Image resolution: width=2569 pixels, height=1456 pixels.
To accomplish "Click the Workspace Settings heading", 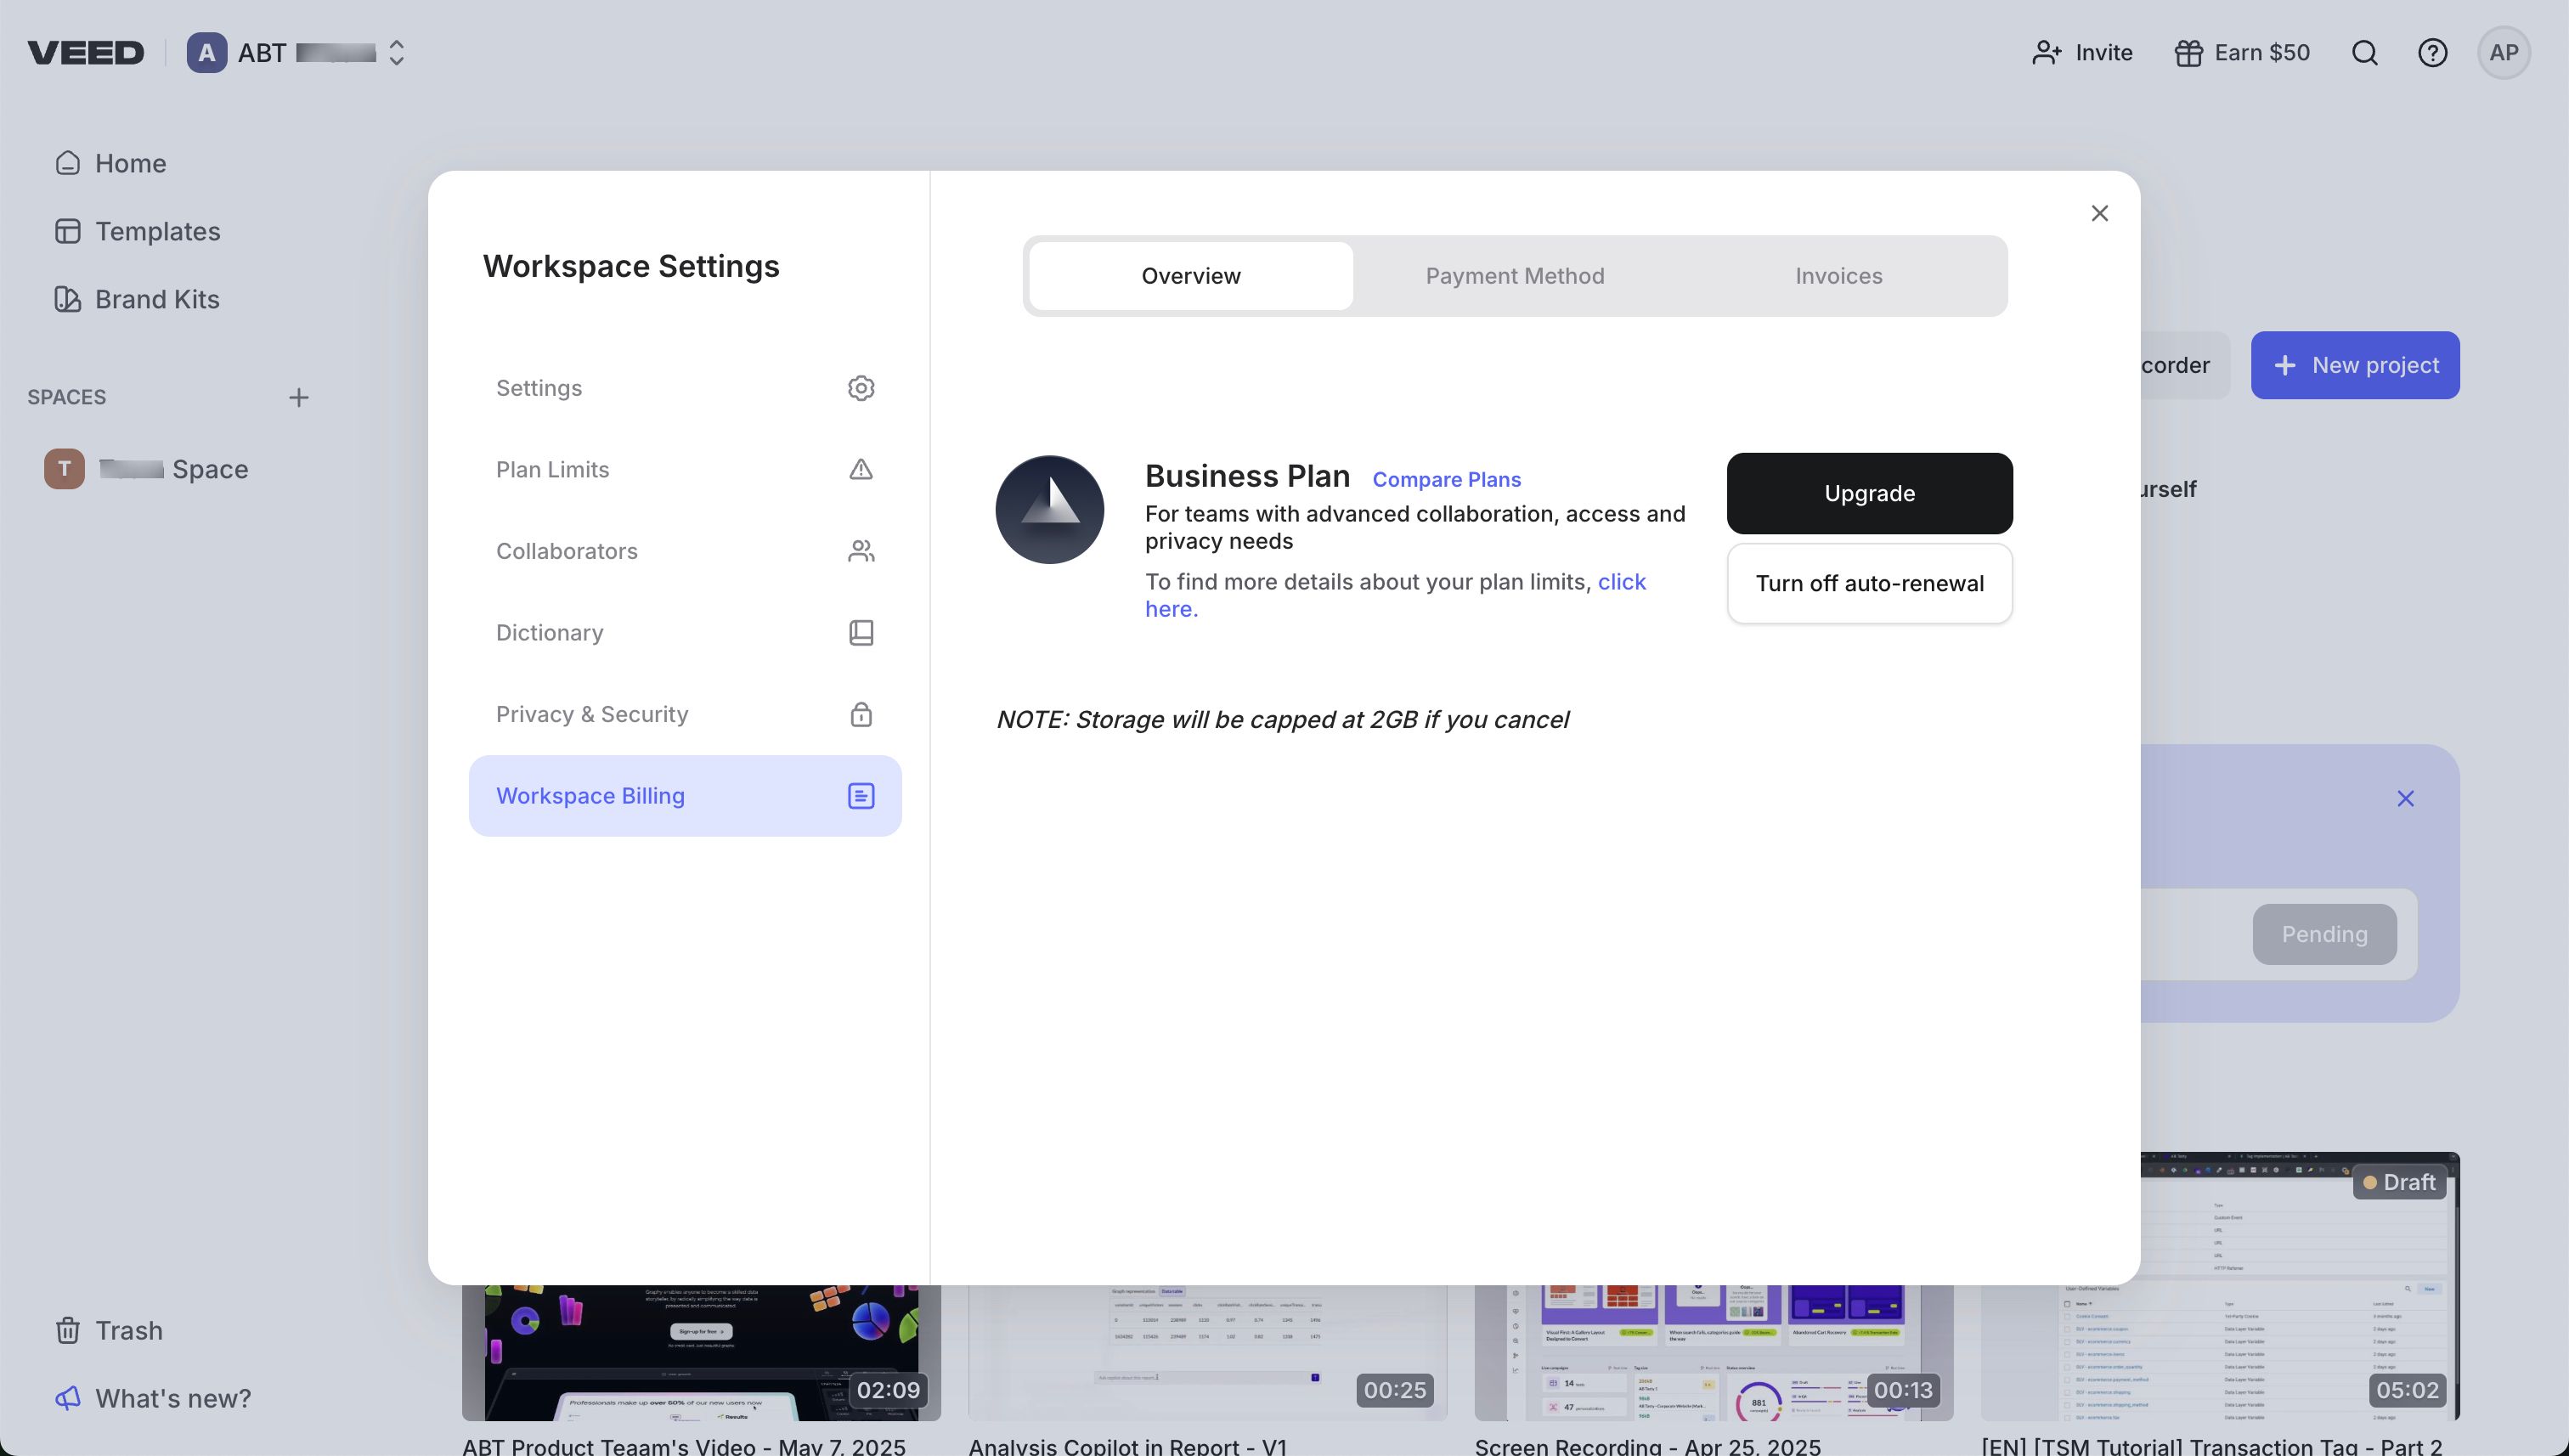I will (631, 267).
